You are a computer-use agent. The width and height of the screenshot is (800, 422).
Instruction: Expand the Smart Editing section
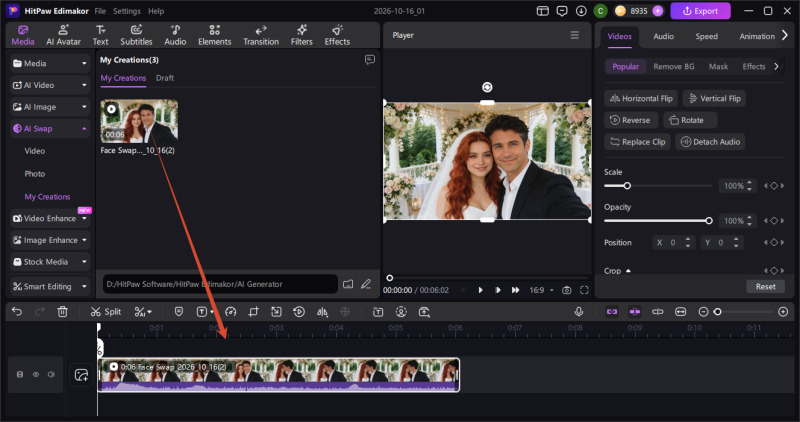coord(50,286)
